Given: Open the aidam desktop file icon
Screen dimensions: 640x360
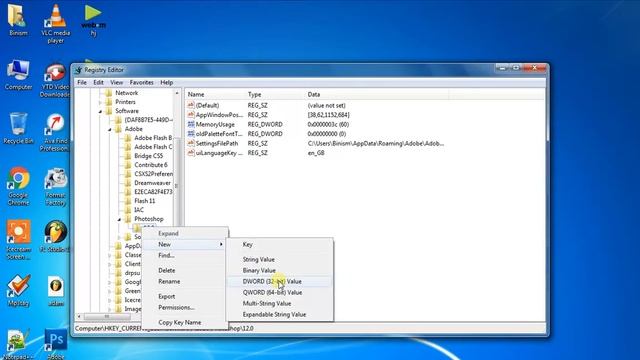Looking at the screenshot, I should click(x=56, y=290).
